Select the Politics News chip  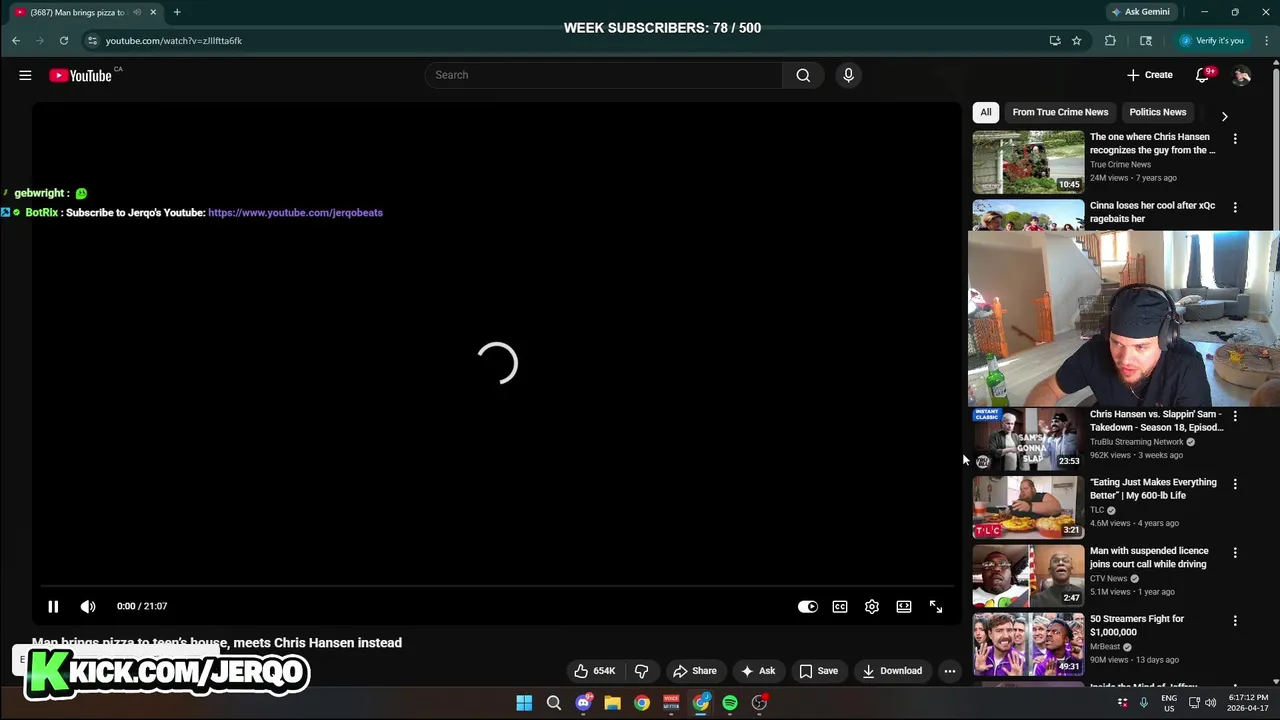click(1157, 112)
